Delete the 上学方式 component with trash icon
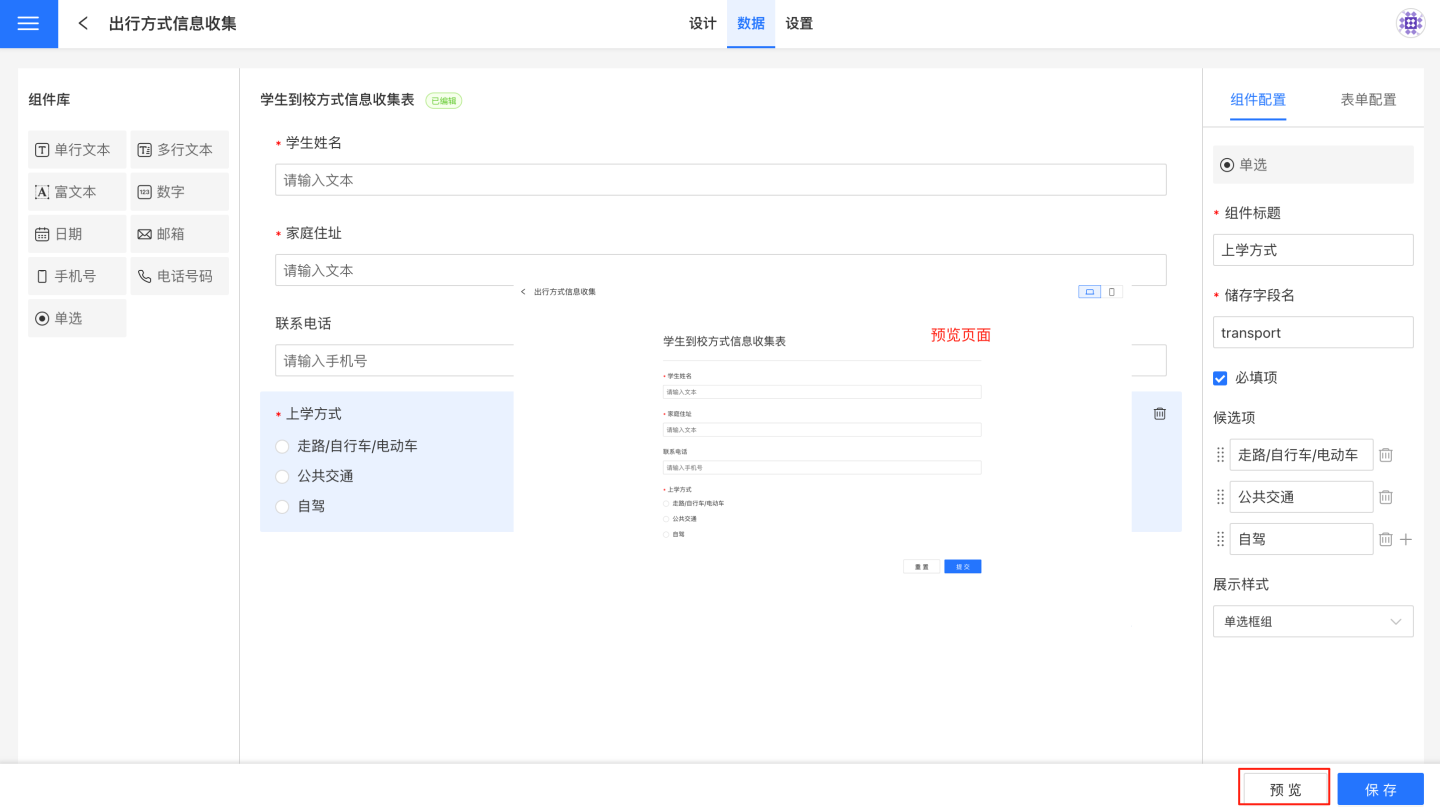The height and width of the screenshot is (809, 1440). coord(1159,413)
